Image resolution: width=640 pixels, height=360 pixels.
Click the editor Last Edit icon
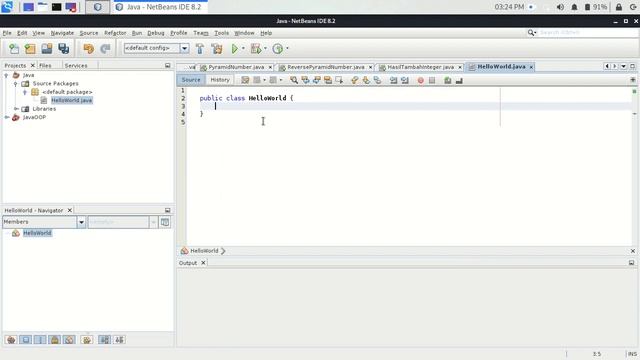click(x=245, y=80)
